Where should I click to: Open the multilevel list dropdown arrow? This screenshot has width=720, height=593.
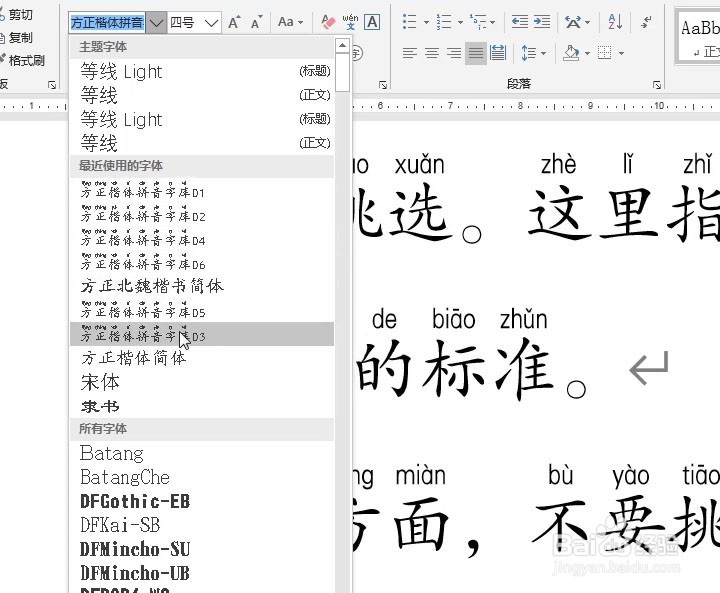[493, 22]
